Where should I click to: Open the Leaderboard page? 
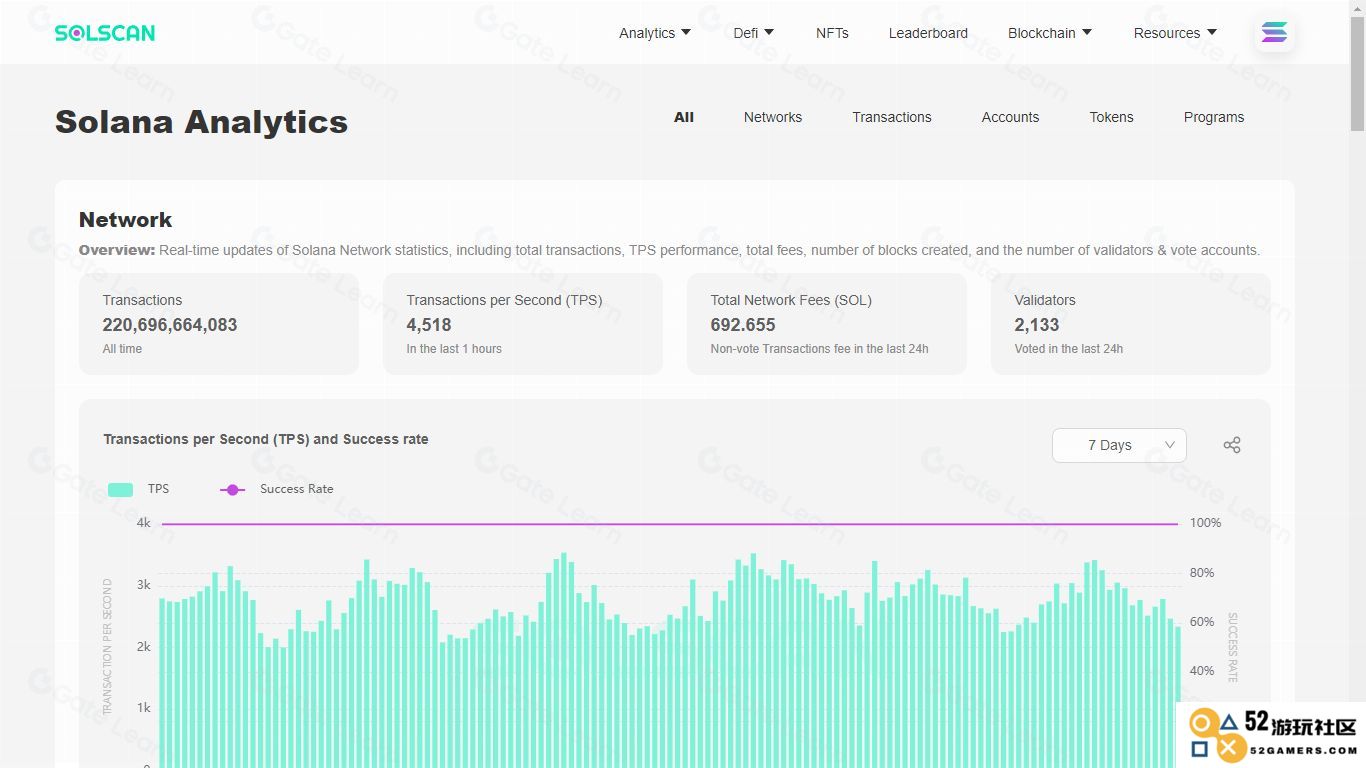[x=928, y=33]
